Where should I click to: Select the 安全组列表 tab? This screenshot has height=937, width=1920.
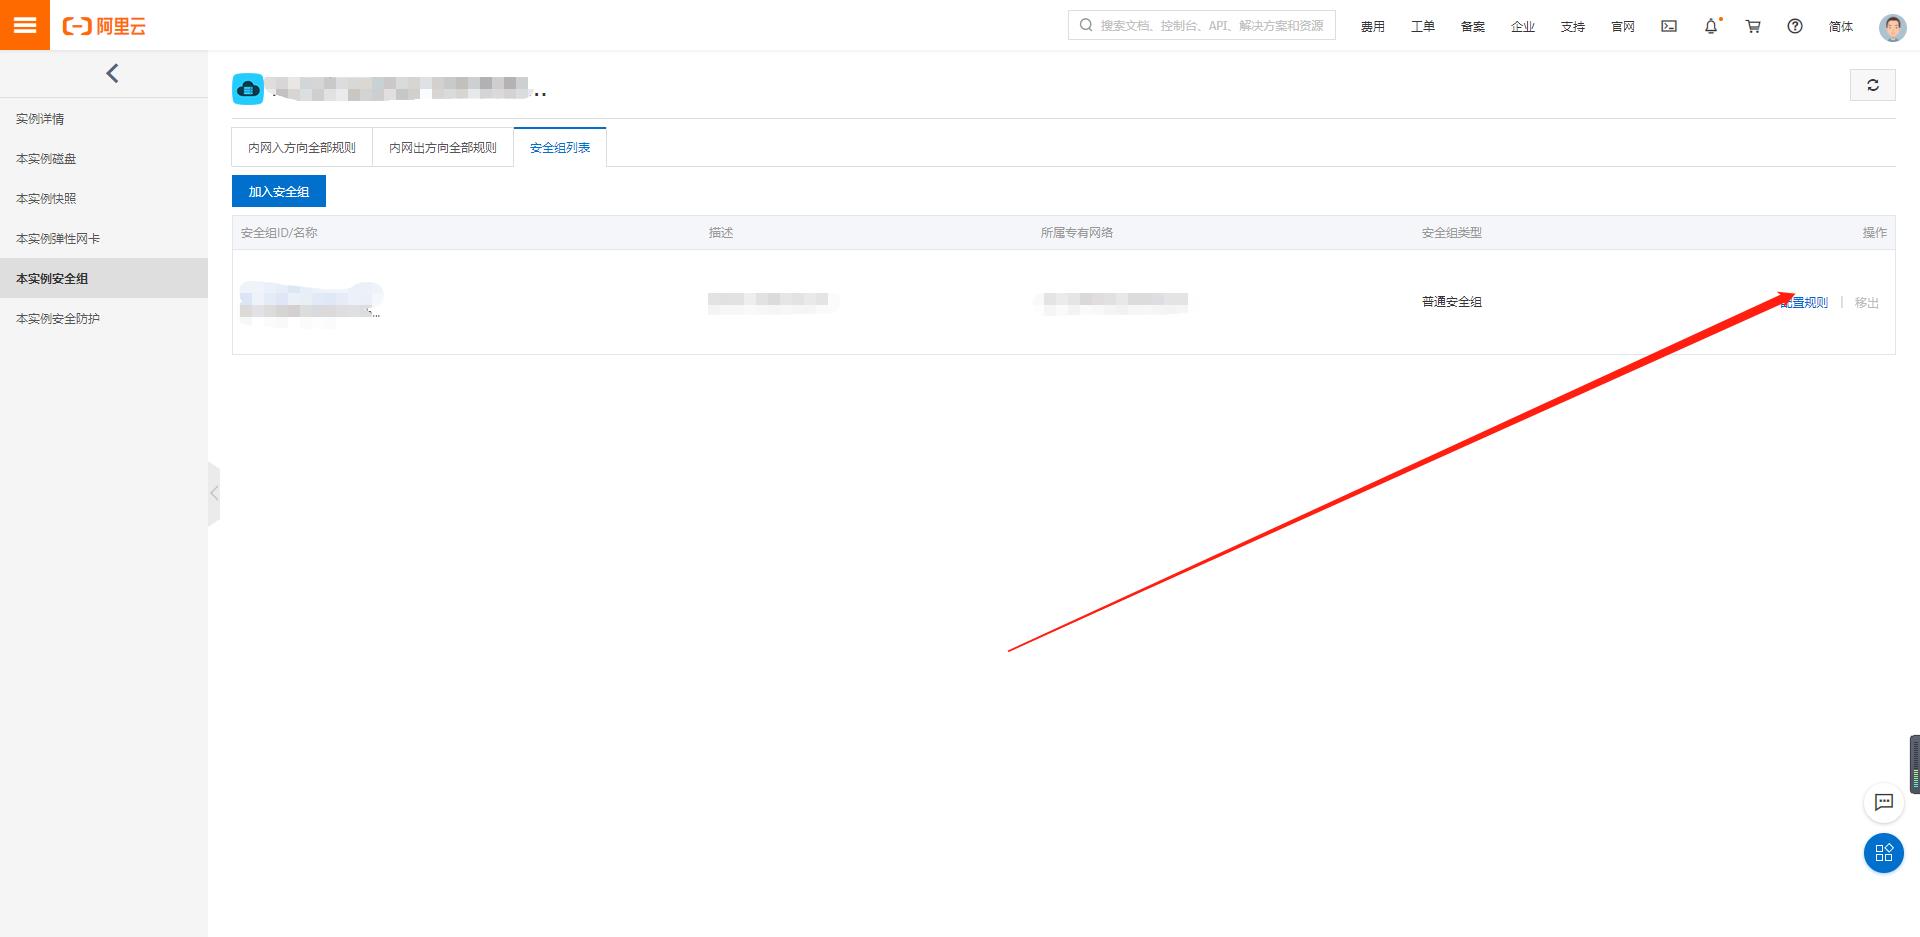click(x=560, y=147)
